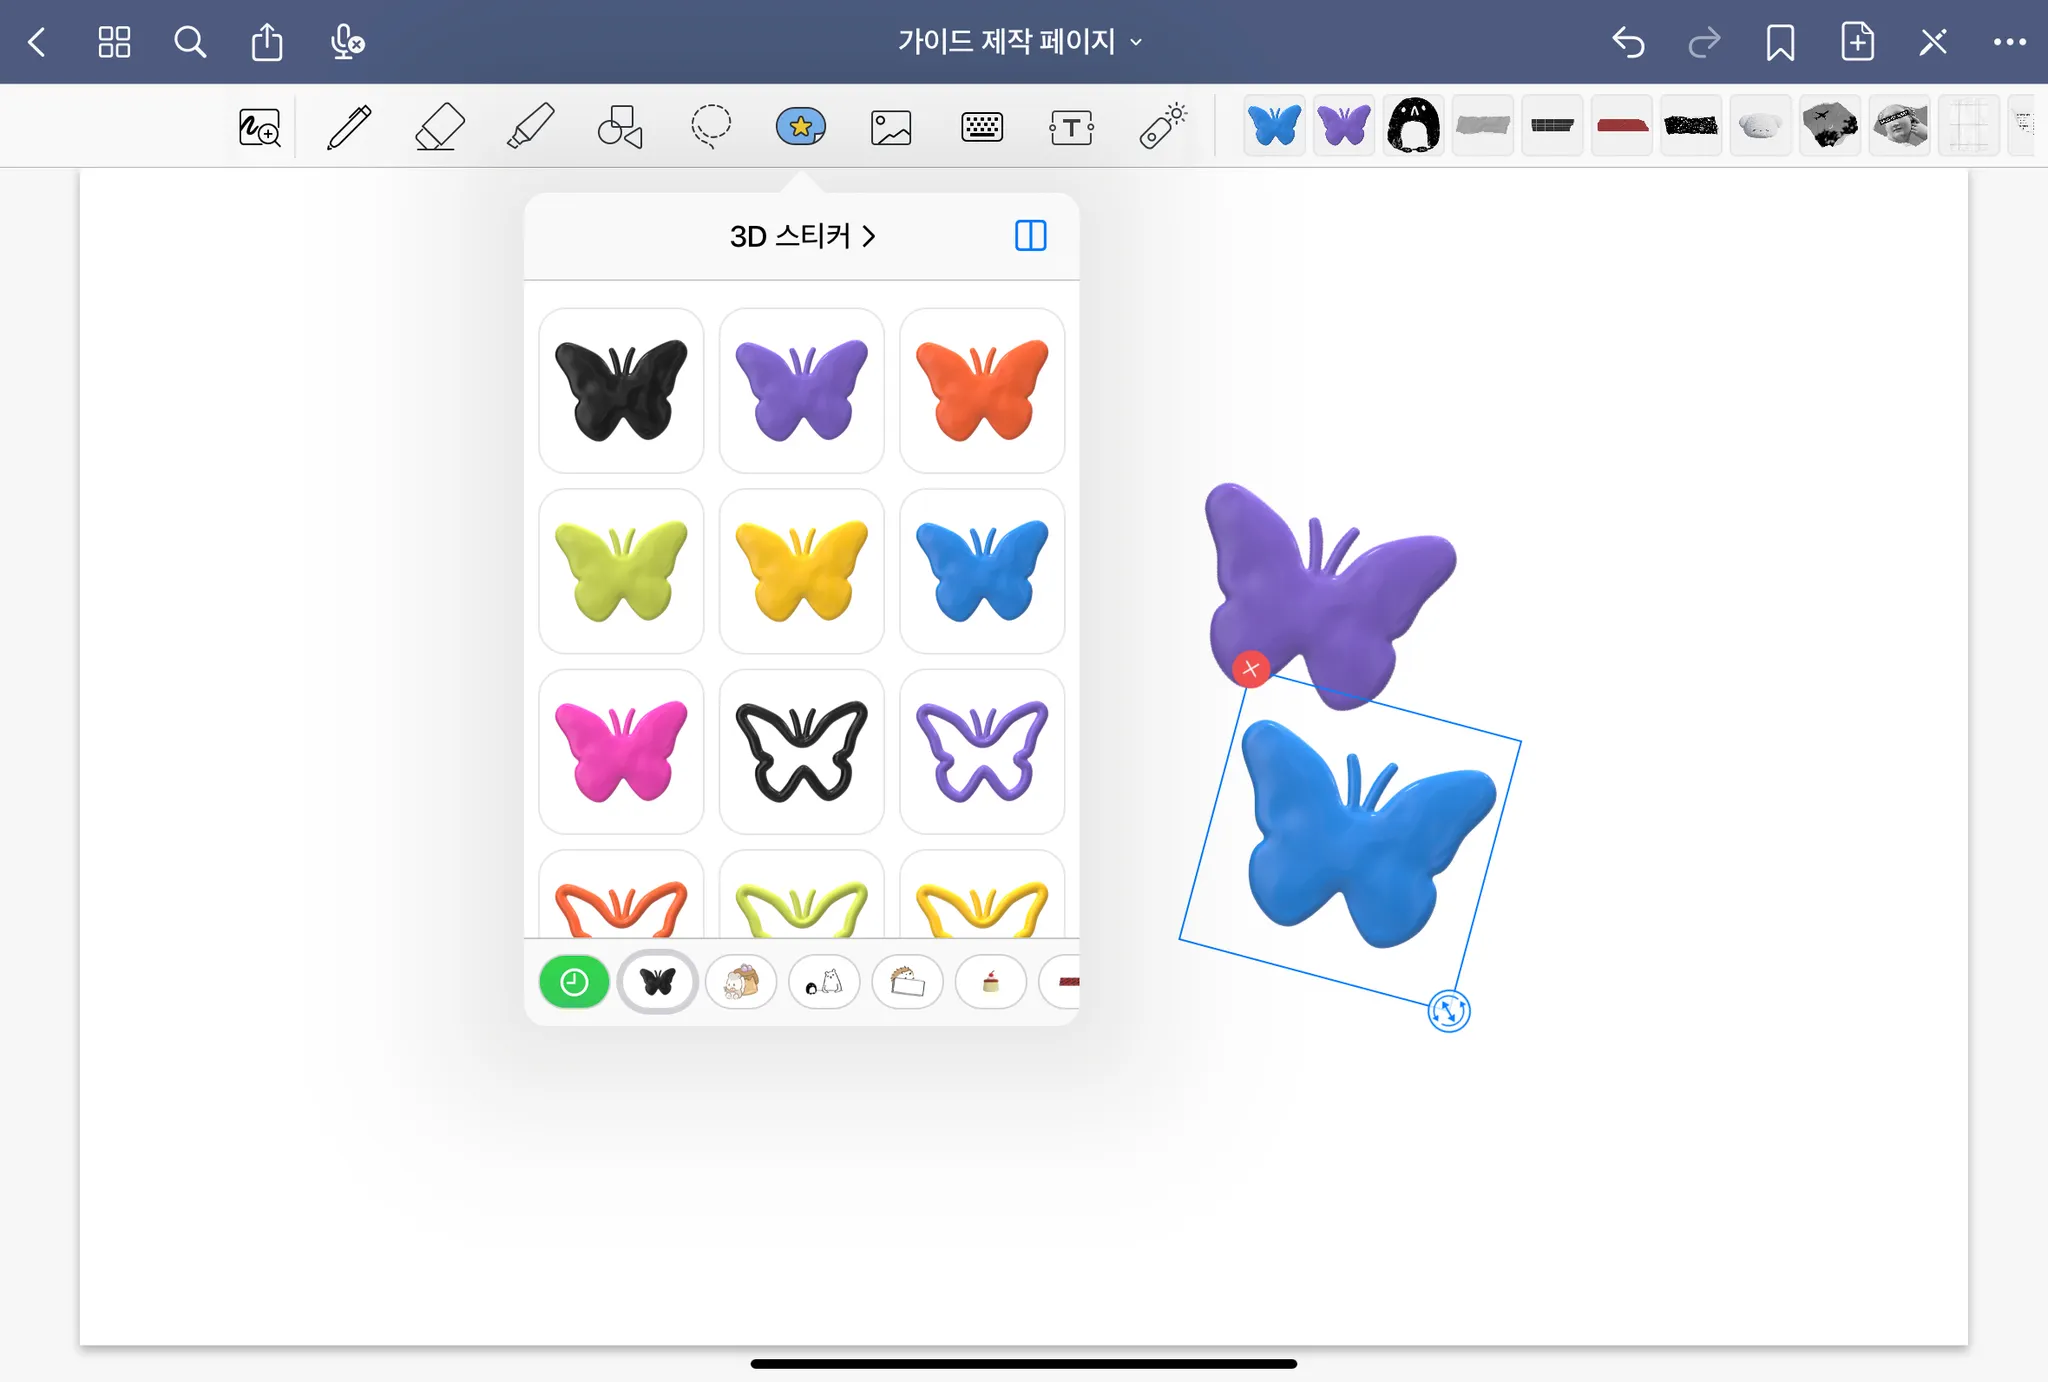Select the Shapes tool
This screenshot has width=2048, height=1382.
coord(620,127)
